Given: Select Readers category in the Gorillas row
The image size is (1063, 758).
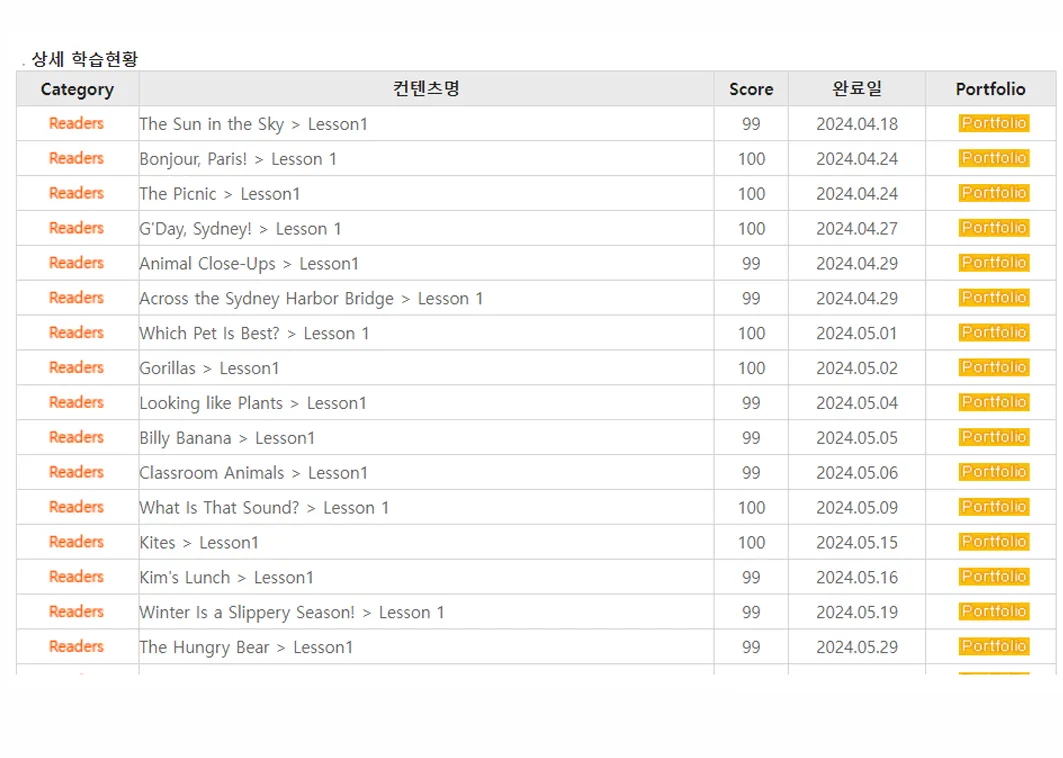Looking at the screenshot, I should click(76, 367).
